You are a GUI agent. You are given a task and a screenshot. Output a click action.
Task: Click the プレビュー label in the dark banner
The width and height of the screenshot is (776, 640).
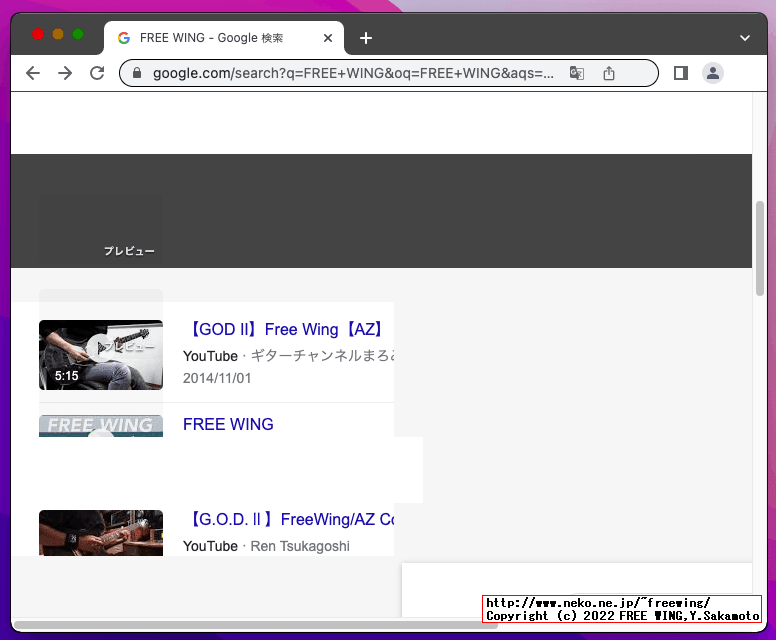point(129,251)
